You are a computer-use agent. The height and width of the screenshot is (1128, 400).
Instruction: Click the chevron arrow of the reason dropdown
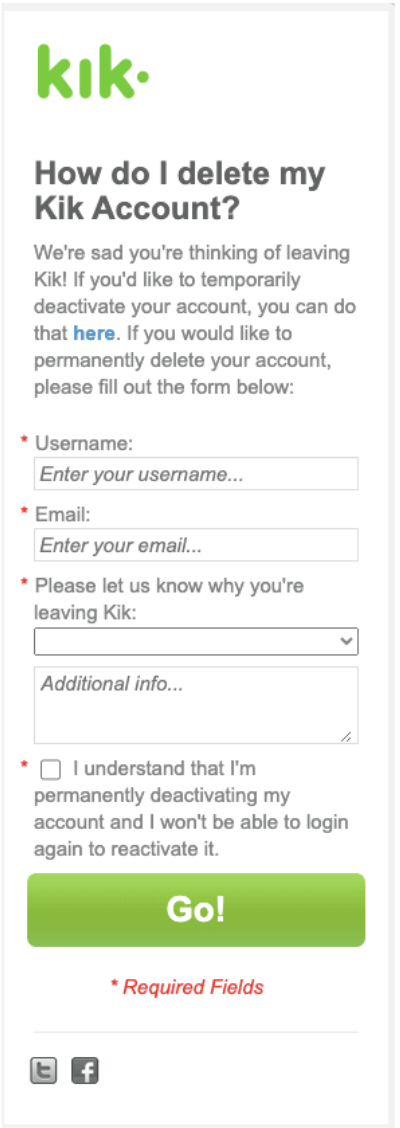pyautogui.click(x=347, y=641)
